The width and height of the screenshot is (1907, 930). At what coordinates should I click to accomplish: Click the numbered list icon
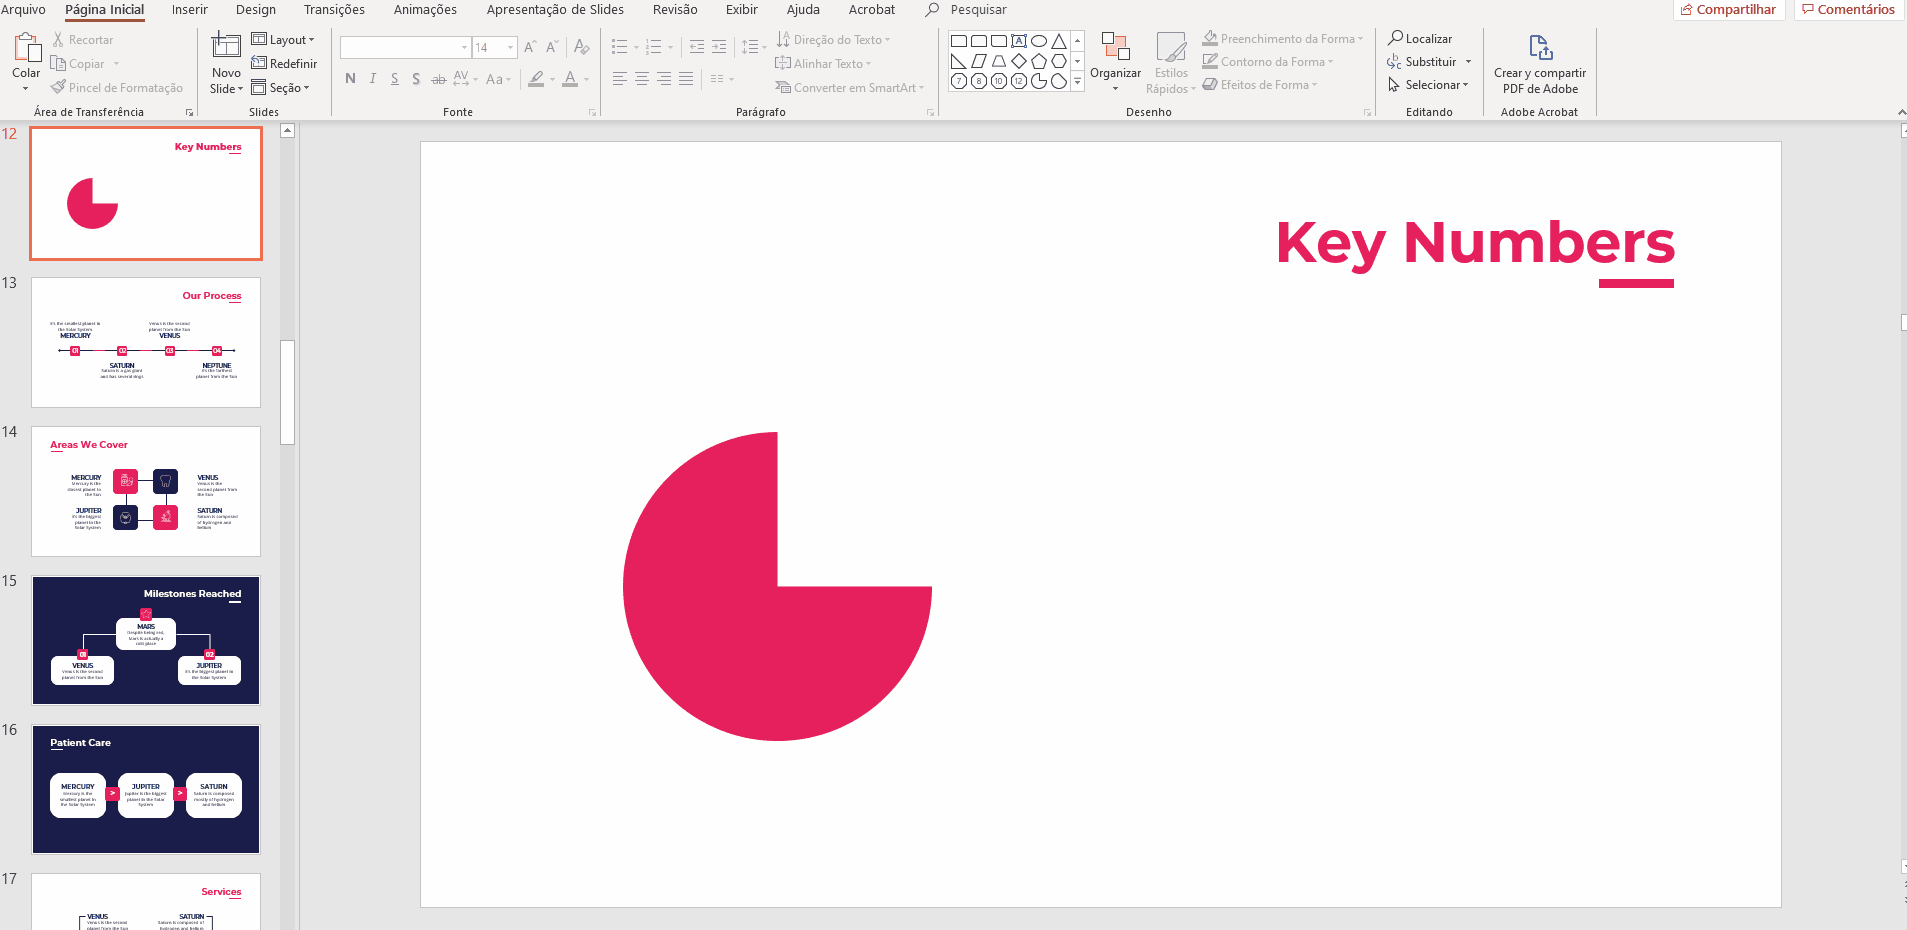pos(654,47)
